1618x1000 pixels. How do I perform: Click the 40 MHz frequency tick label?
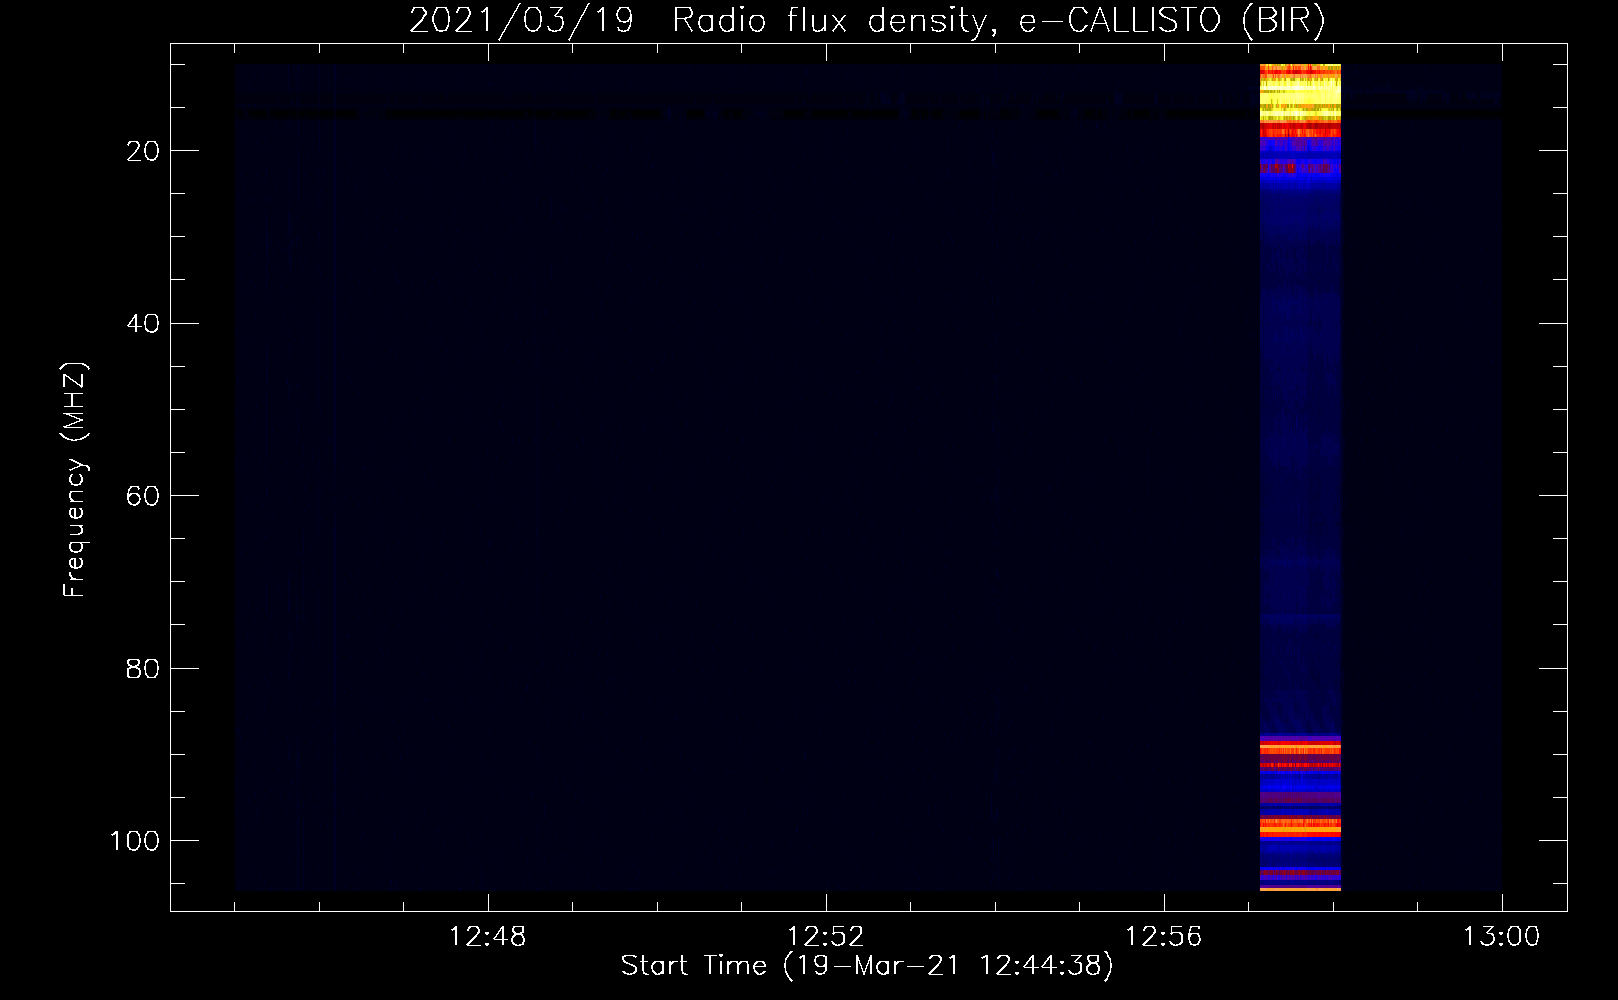[x=143, y=324]
